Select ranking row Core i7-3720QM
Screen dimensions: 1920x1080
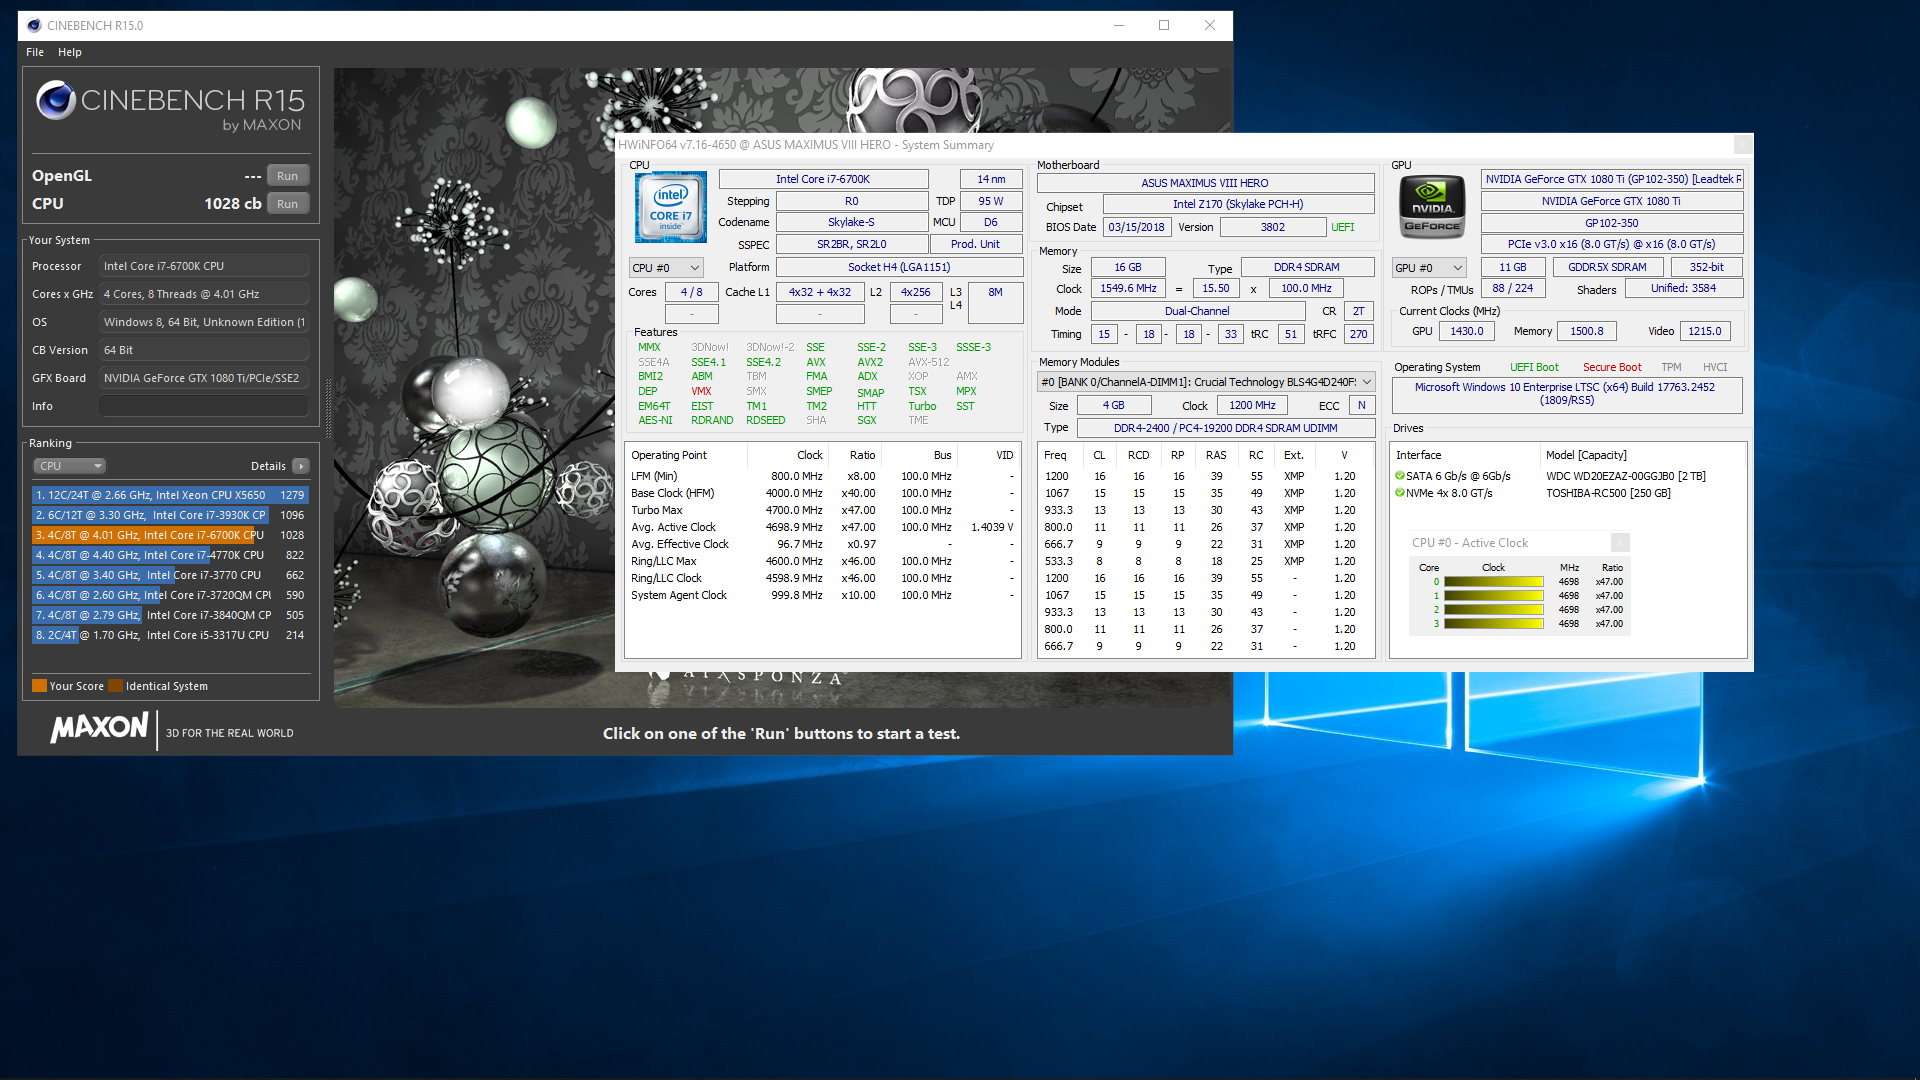(170, 595)
